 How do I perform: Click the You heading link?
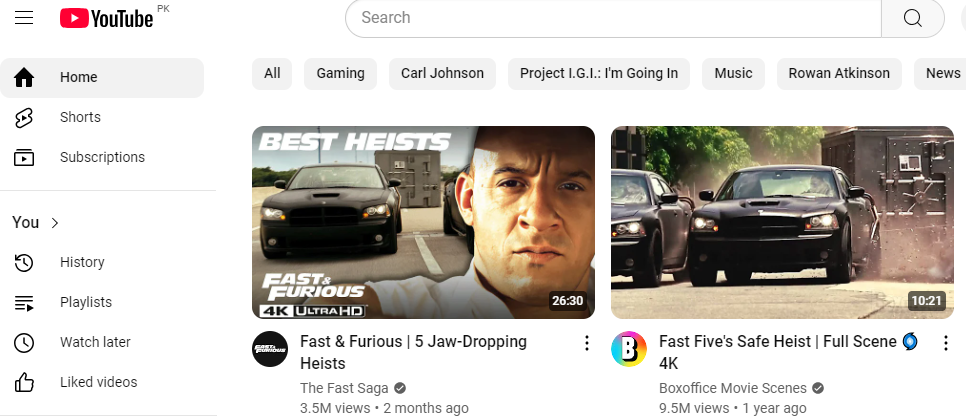coord(25,222)
